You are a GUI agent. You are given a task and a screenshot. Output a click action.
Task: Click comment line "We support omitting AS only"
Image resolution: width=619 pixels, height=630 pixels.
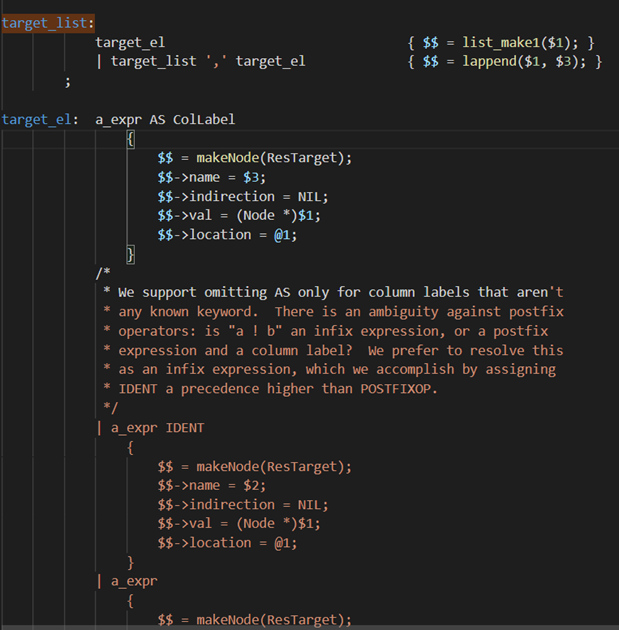333,292
